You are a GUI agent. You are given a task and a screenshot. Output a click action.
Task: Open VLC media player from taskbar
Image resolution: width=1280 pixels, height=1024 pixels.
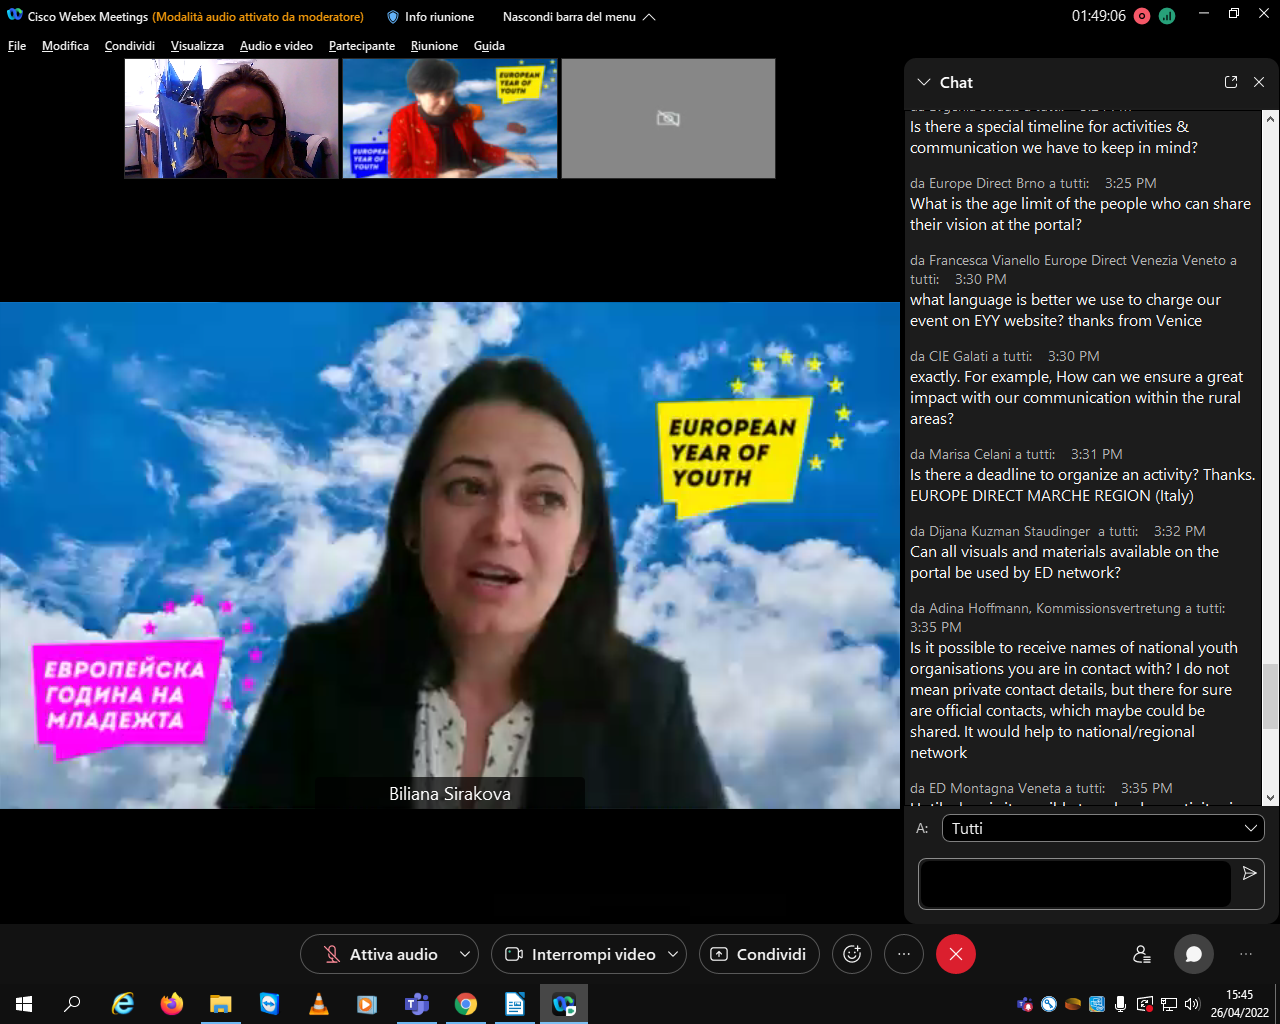[x=319, y=1004]
